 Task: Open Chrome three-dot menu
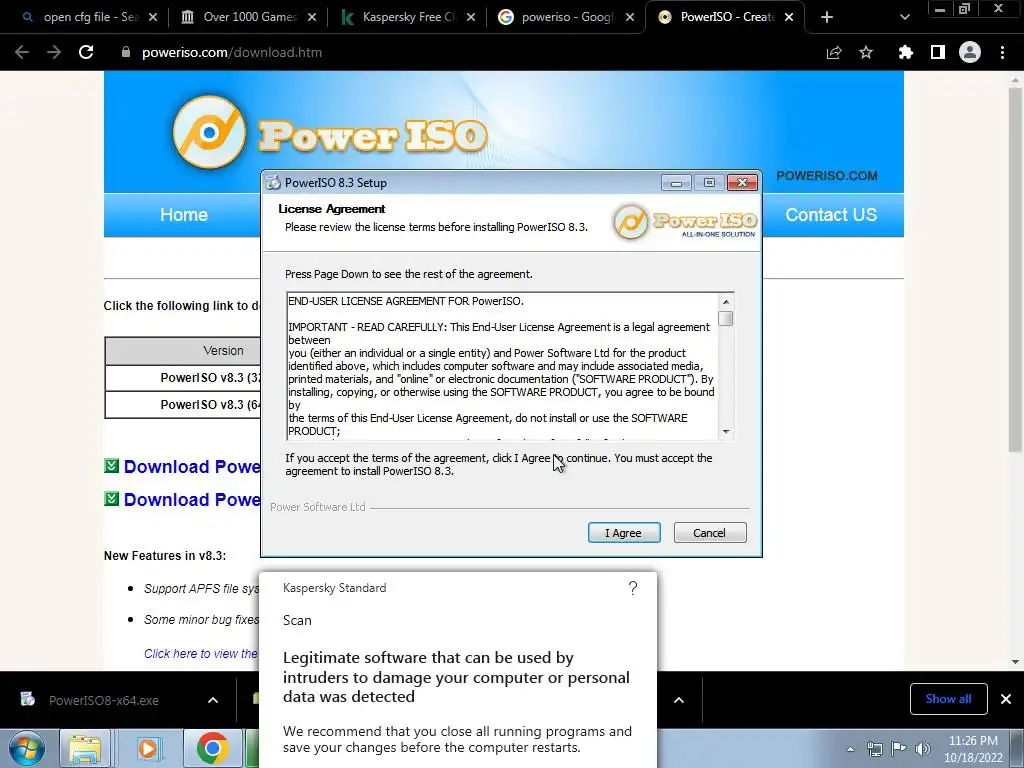pyautogui.click(x=1002, y=52)
